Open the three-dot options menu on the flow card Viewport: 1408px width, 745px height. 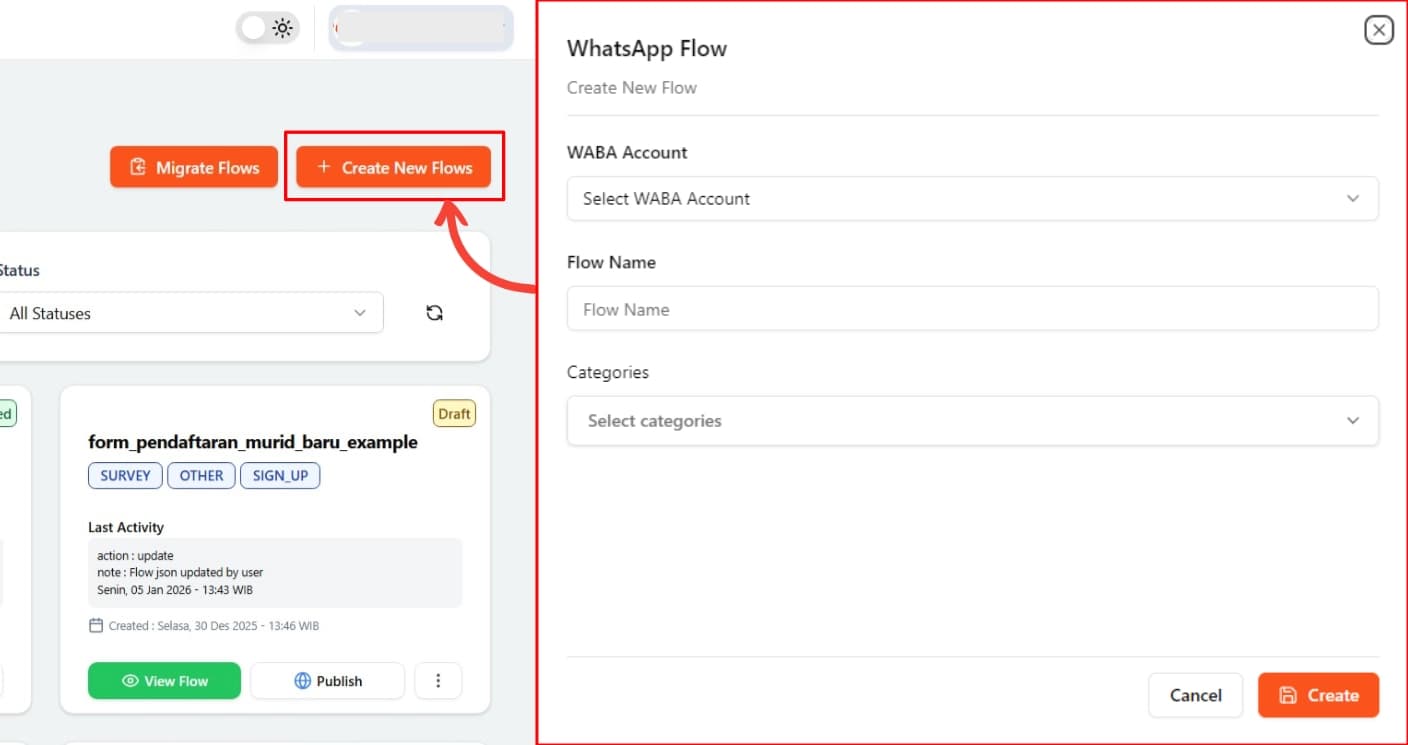pyautogui.click(x=438, y=680)
